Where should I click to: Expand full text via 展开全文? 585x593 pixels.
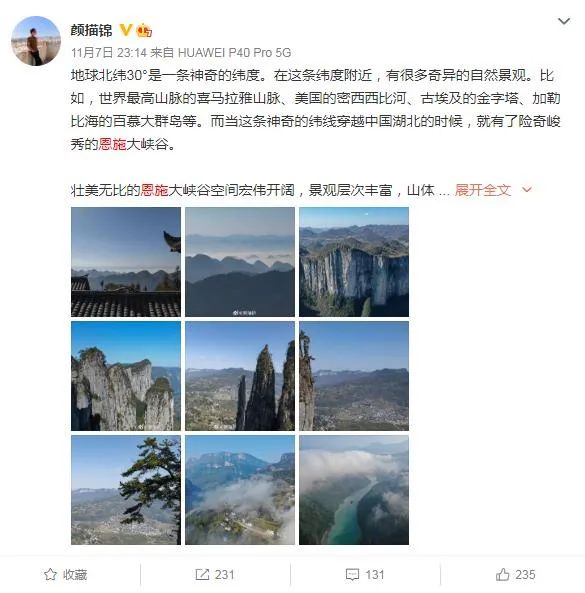pyautogui.click(x=483, y=190)
